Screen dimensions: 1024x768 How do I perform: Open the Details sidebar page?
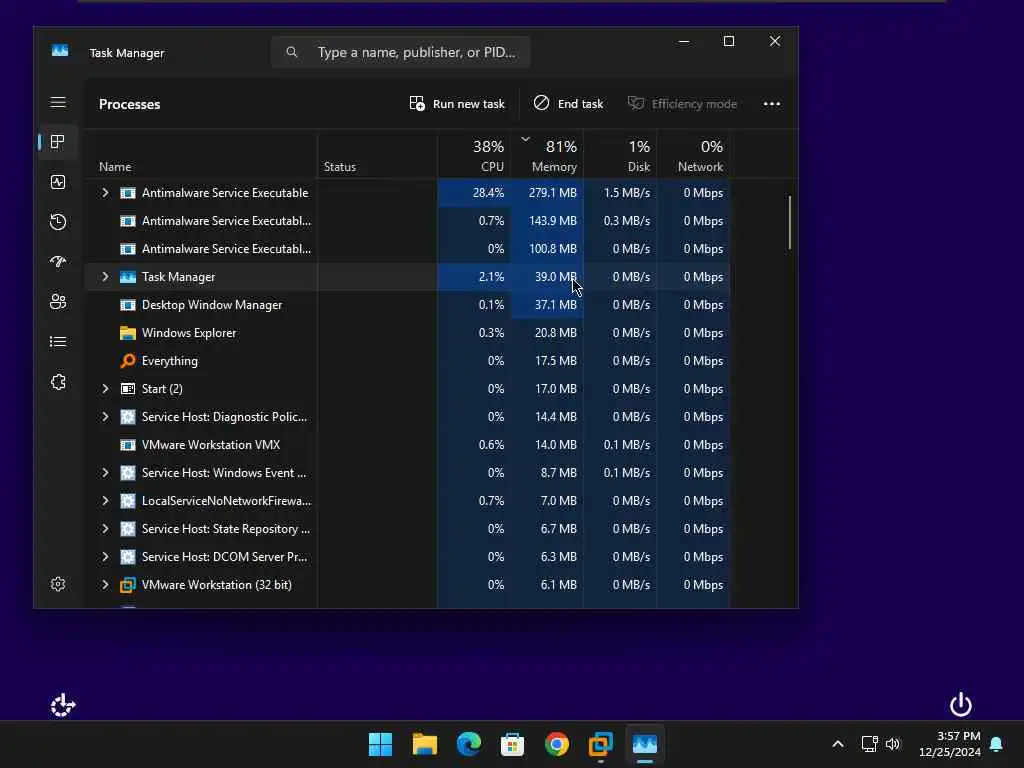[58, 342]
